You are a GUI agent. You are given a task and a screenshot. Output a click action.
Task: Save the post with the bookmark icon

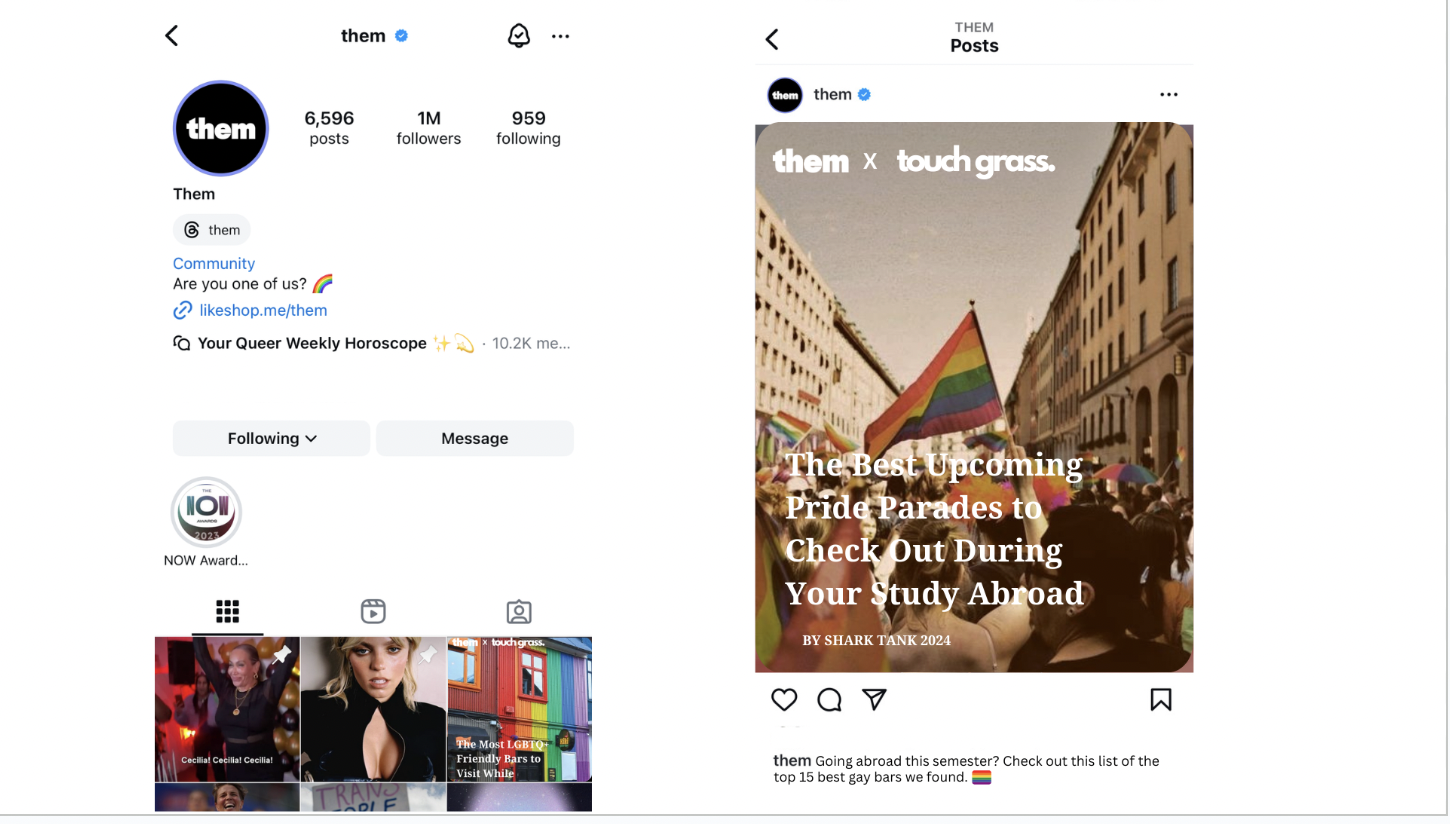click(1160, 699)
